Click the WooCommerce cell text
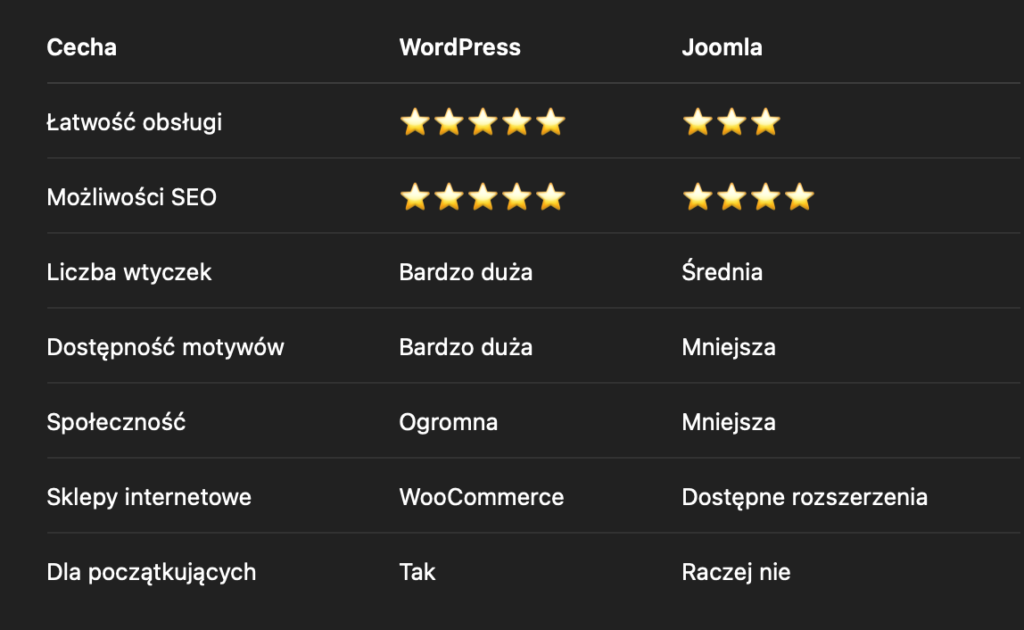This screenshot has height=630, width=1024. pyautogui.click(x=481, y=497)
